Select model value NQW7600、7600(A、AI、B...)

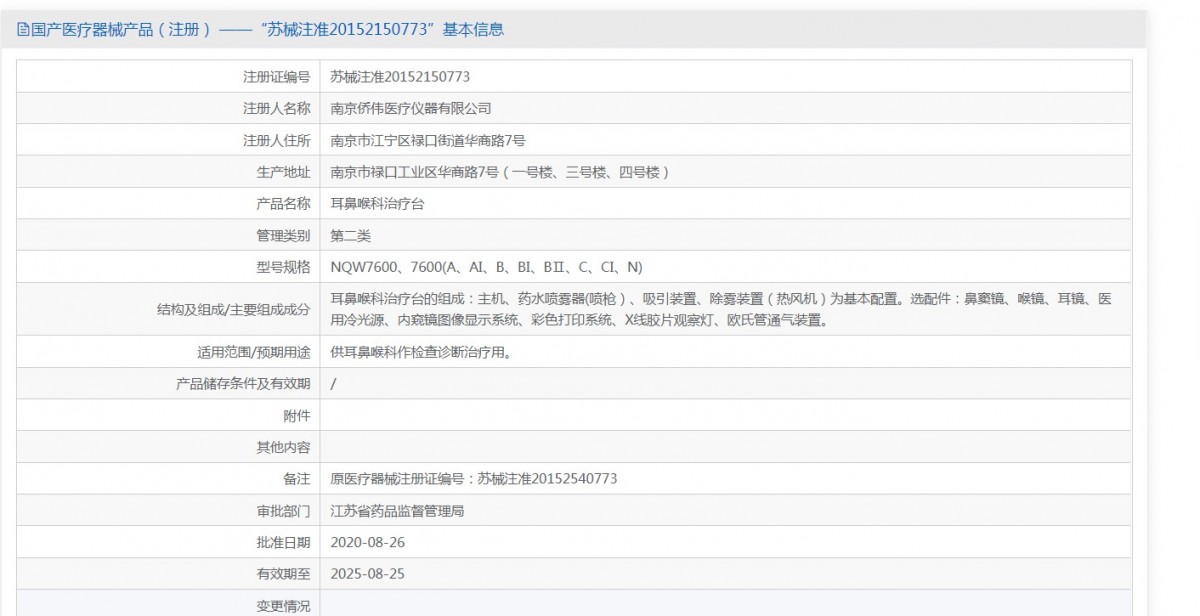click(487, 267)
